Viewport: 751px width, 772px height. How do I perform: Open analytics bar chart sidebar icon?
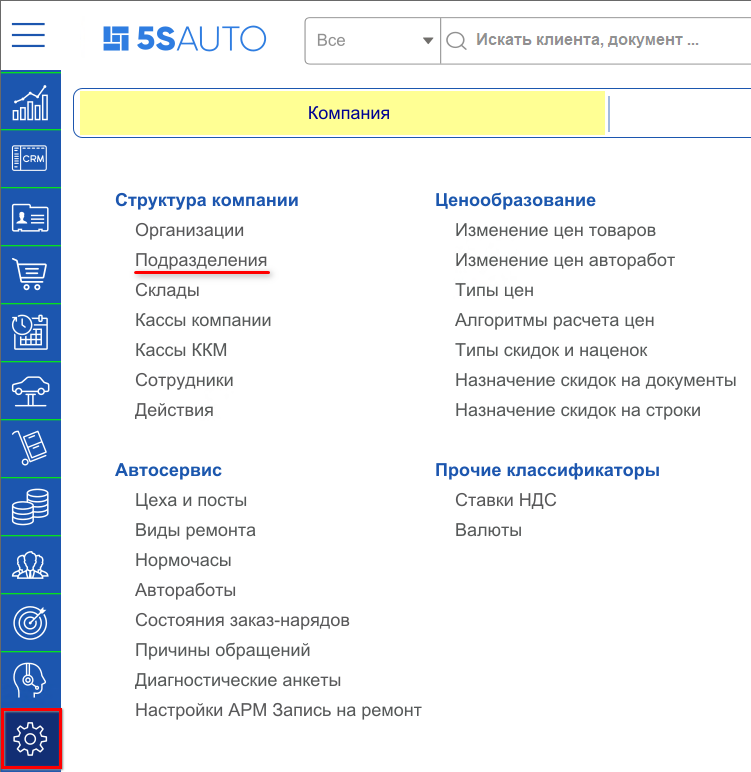click(31, 102)
